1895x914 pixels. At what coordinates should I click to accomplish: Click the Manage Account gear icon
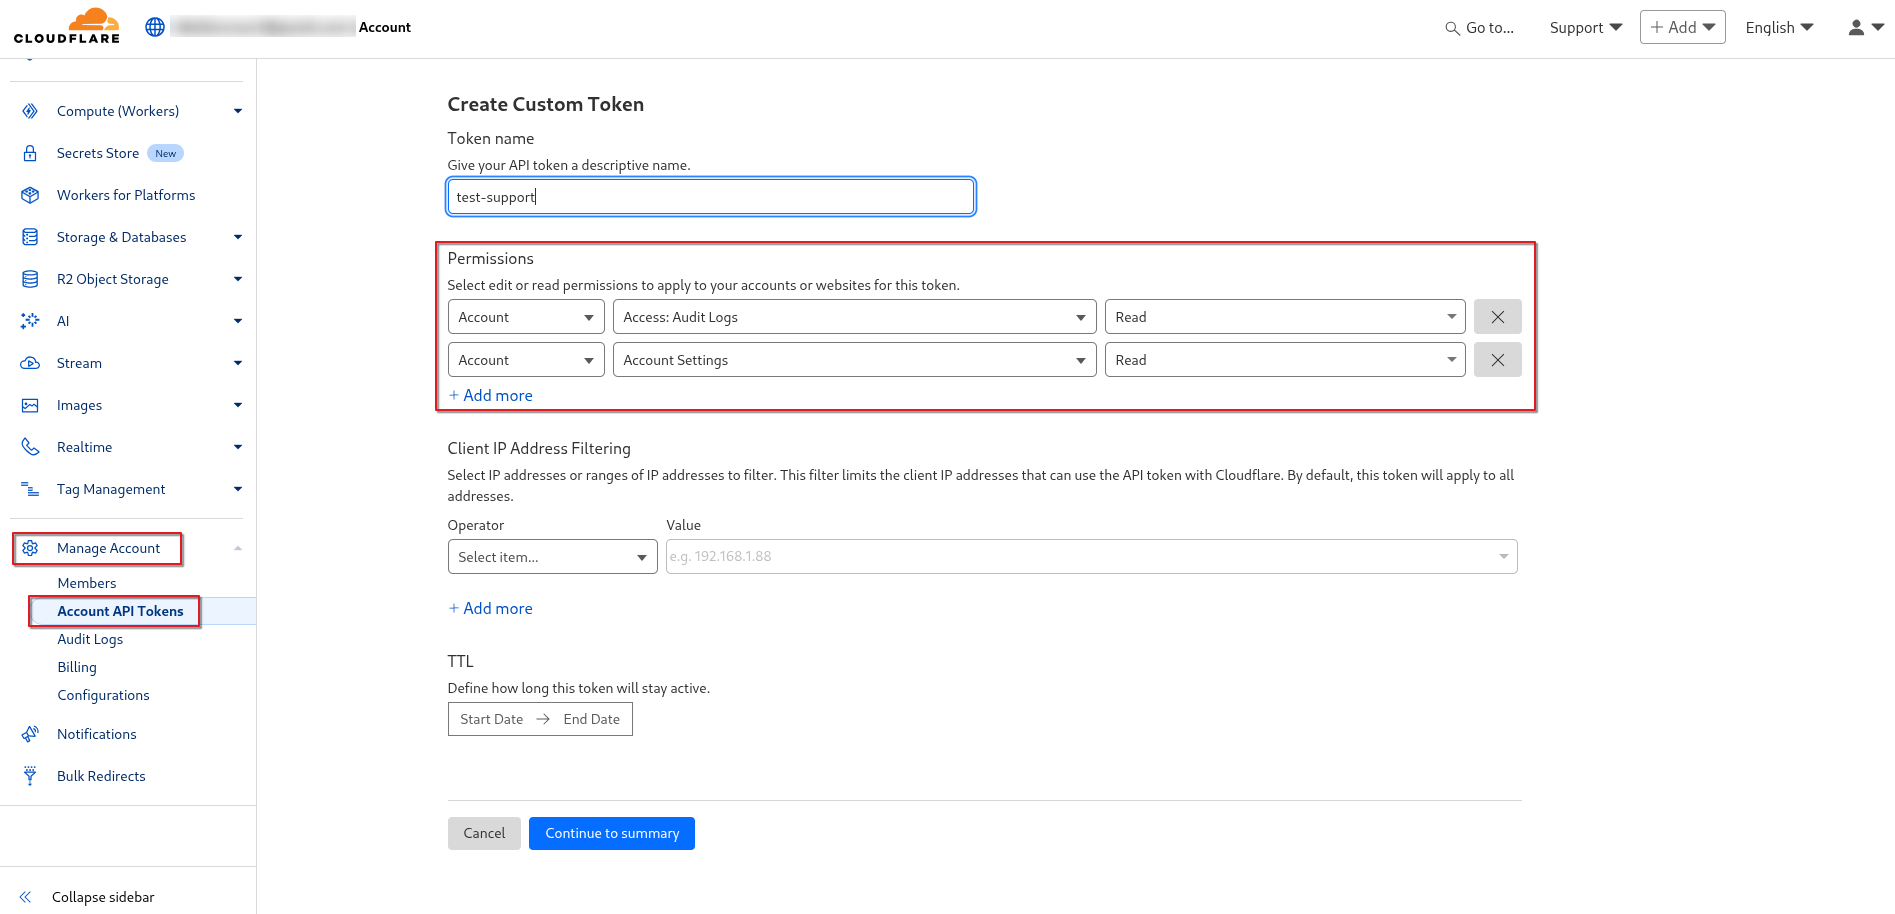(x=30, y=548)
